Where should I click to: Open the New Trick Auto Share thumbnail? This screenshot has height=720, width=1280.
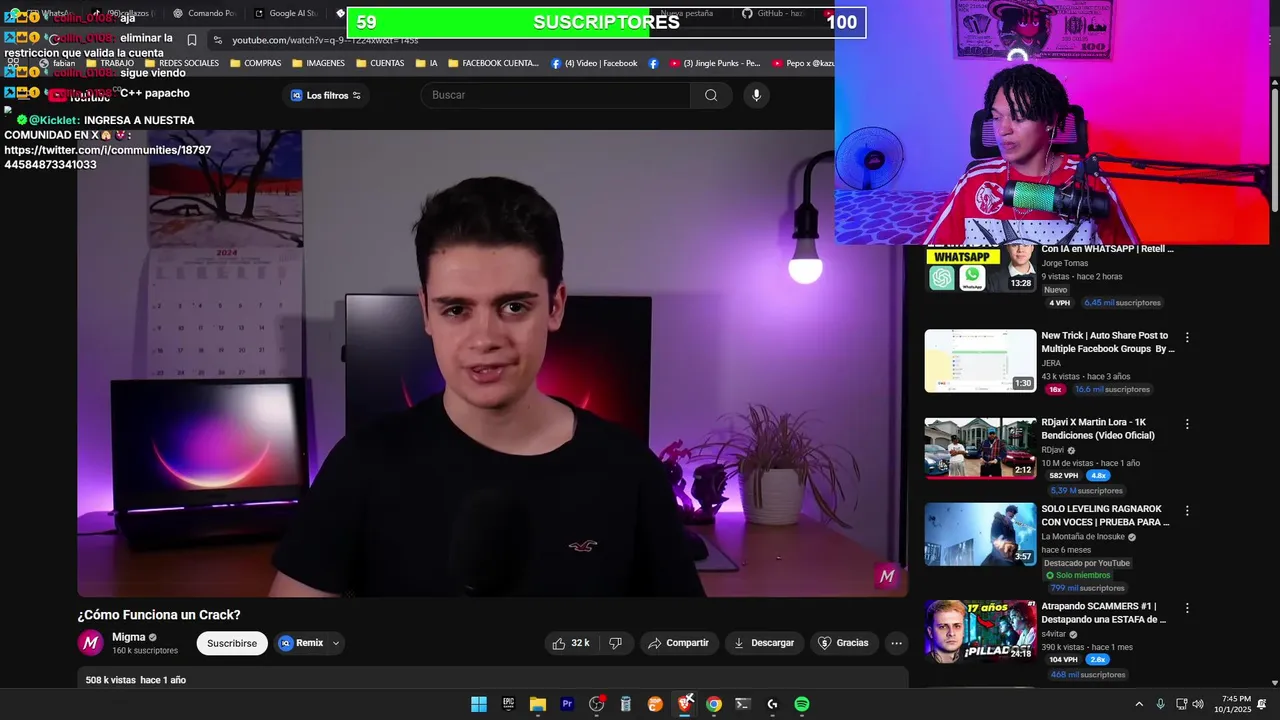[x=980, y=361]
